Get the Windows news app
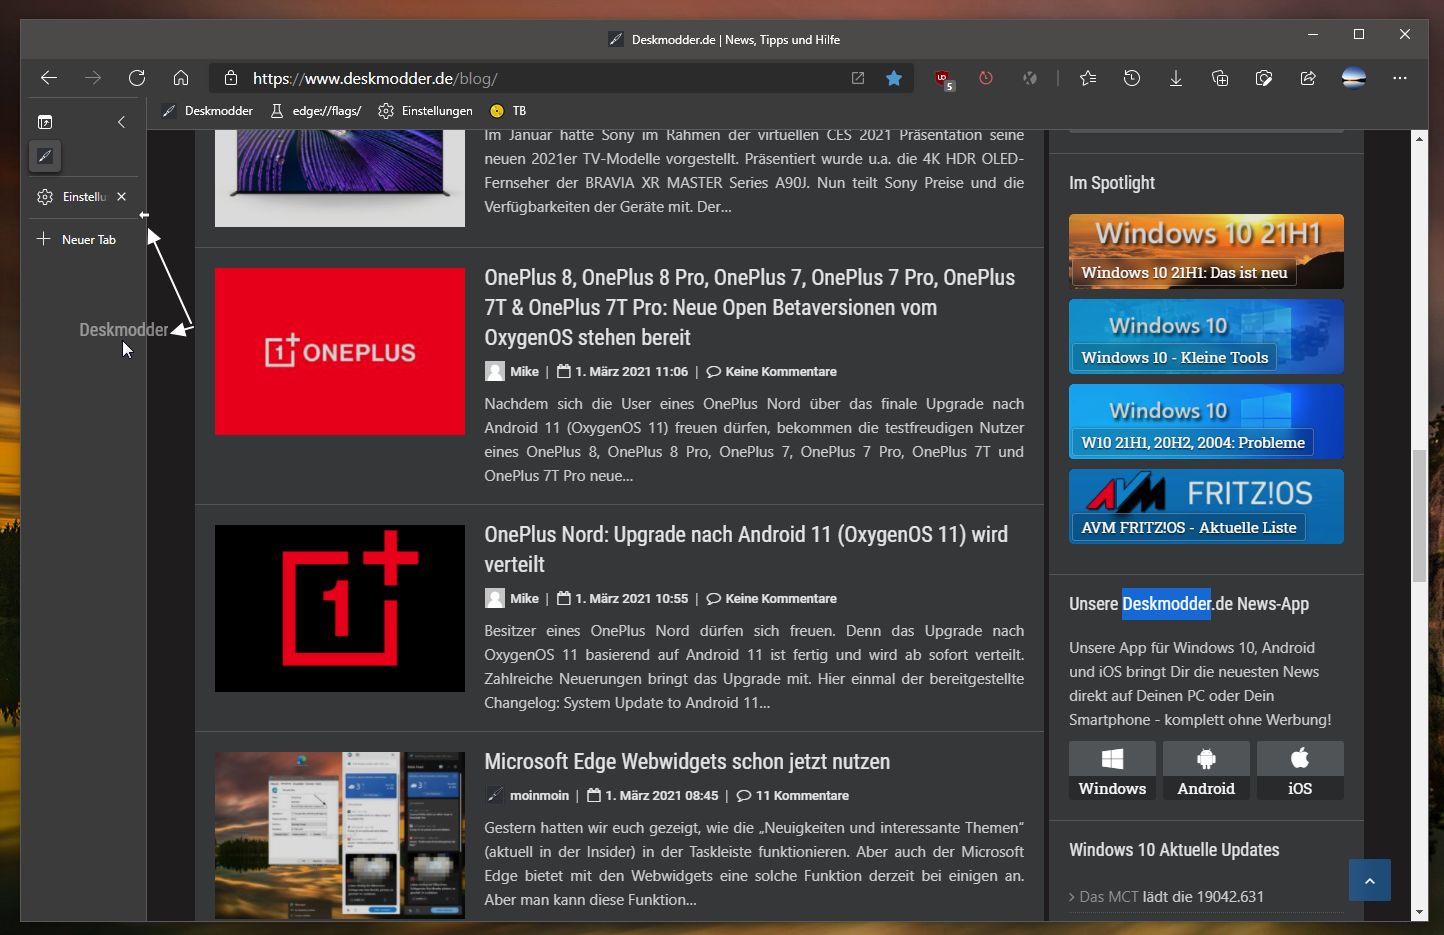 [1112, 770]
